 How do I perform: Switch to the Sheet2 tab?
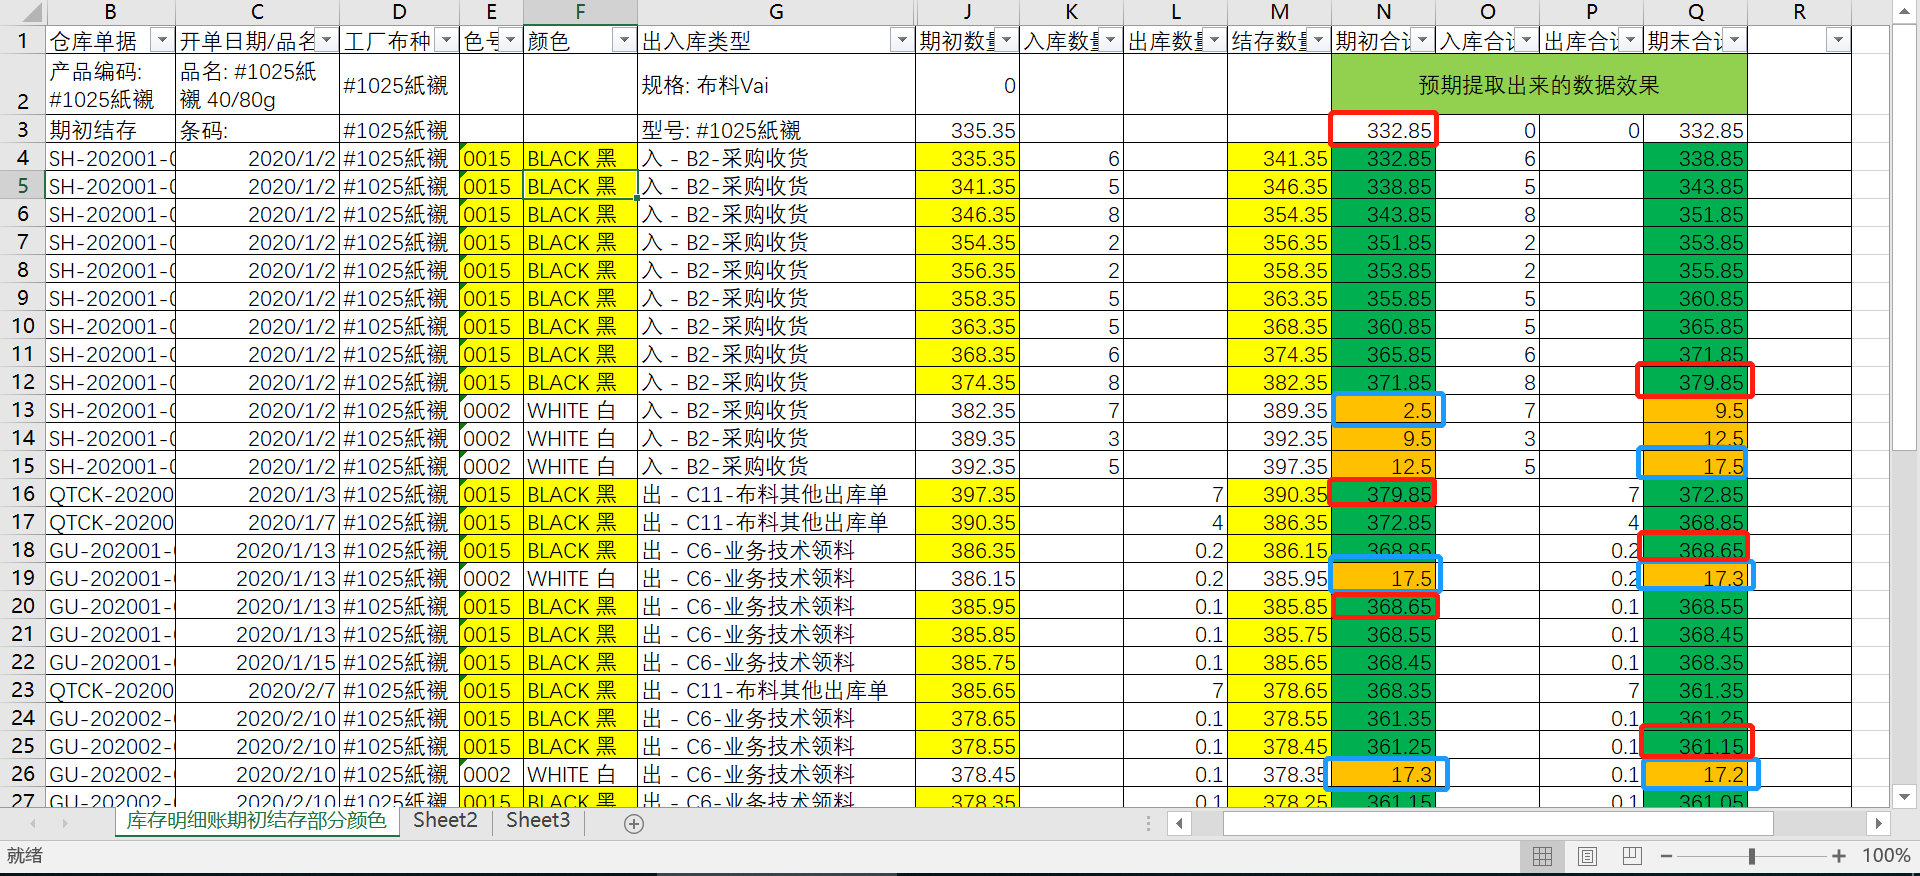(445, 821)
